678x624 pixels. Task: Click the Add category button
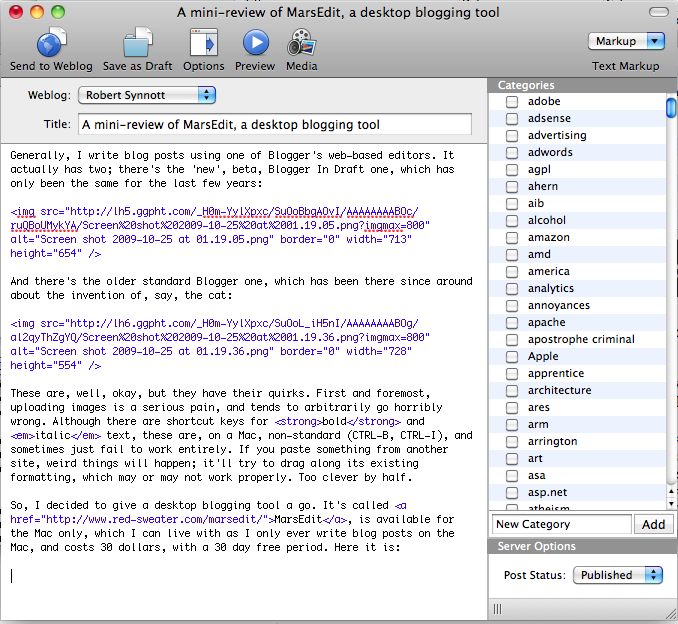click(x=653, y=525)
